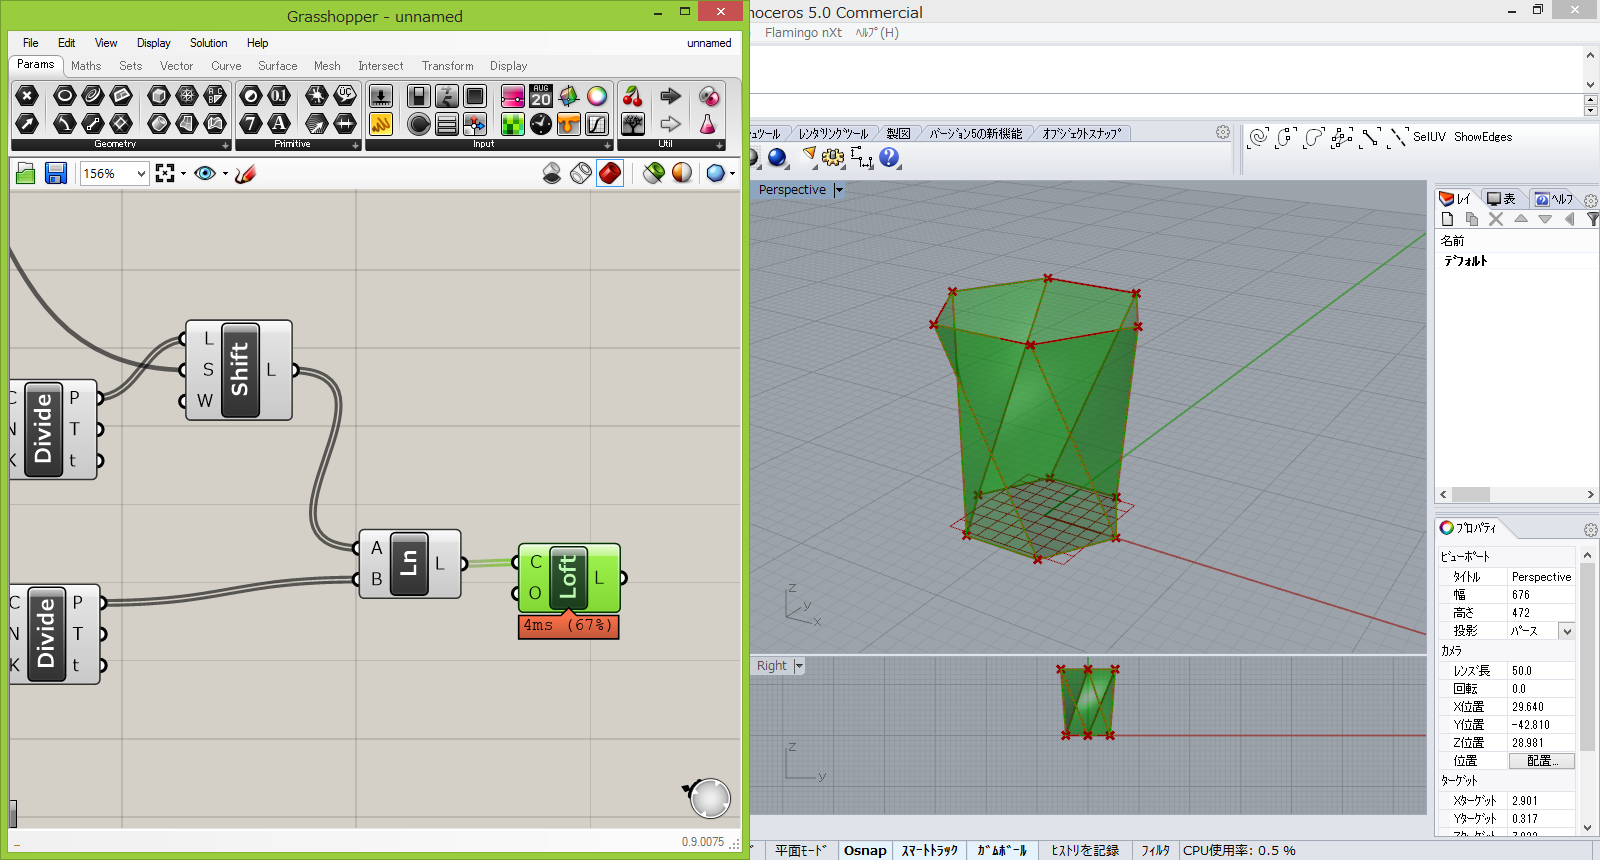Image resolution: width=1600 pixels, height=860 pixels.
Task: Click the 配置... button
Action: [1542, 761]
